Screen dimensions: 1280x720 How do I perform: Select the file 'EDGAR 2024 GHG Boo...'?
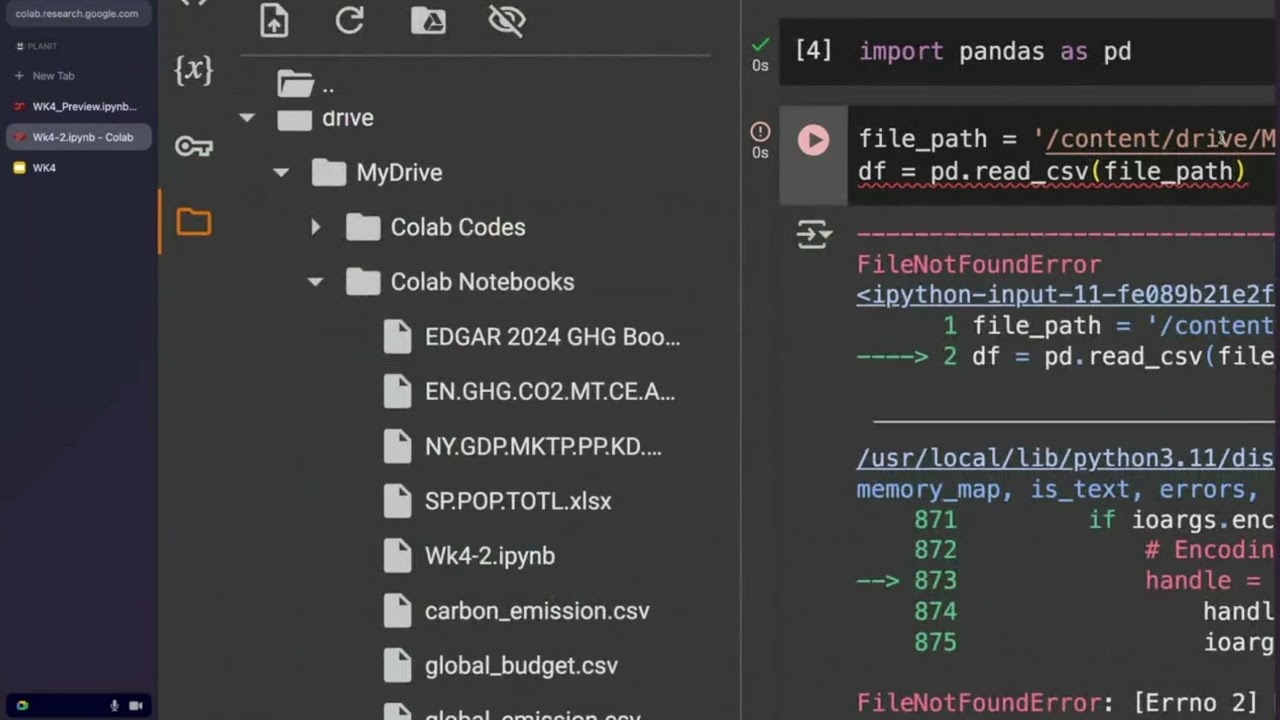[x=532, y=337]
